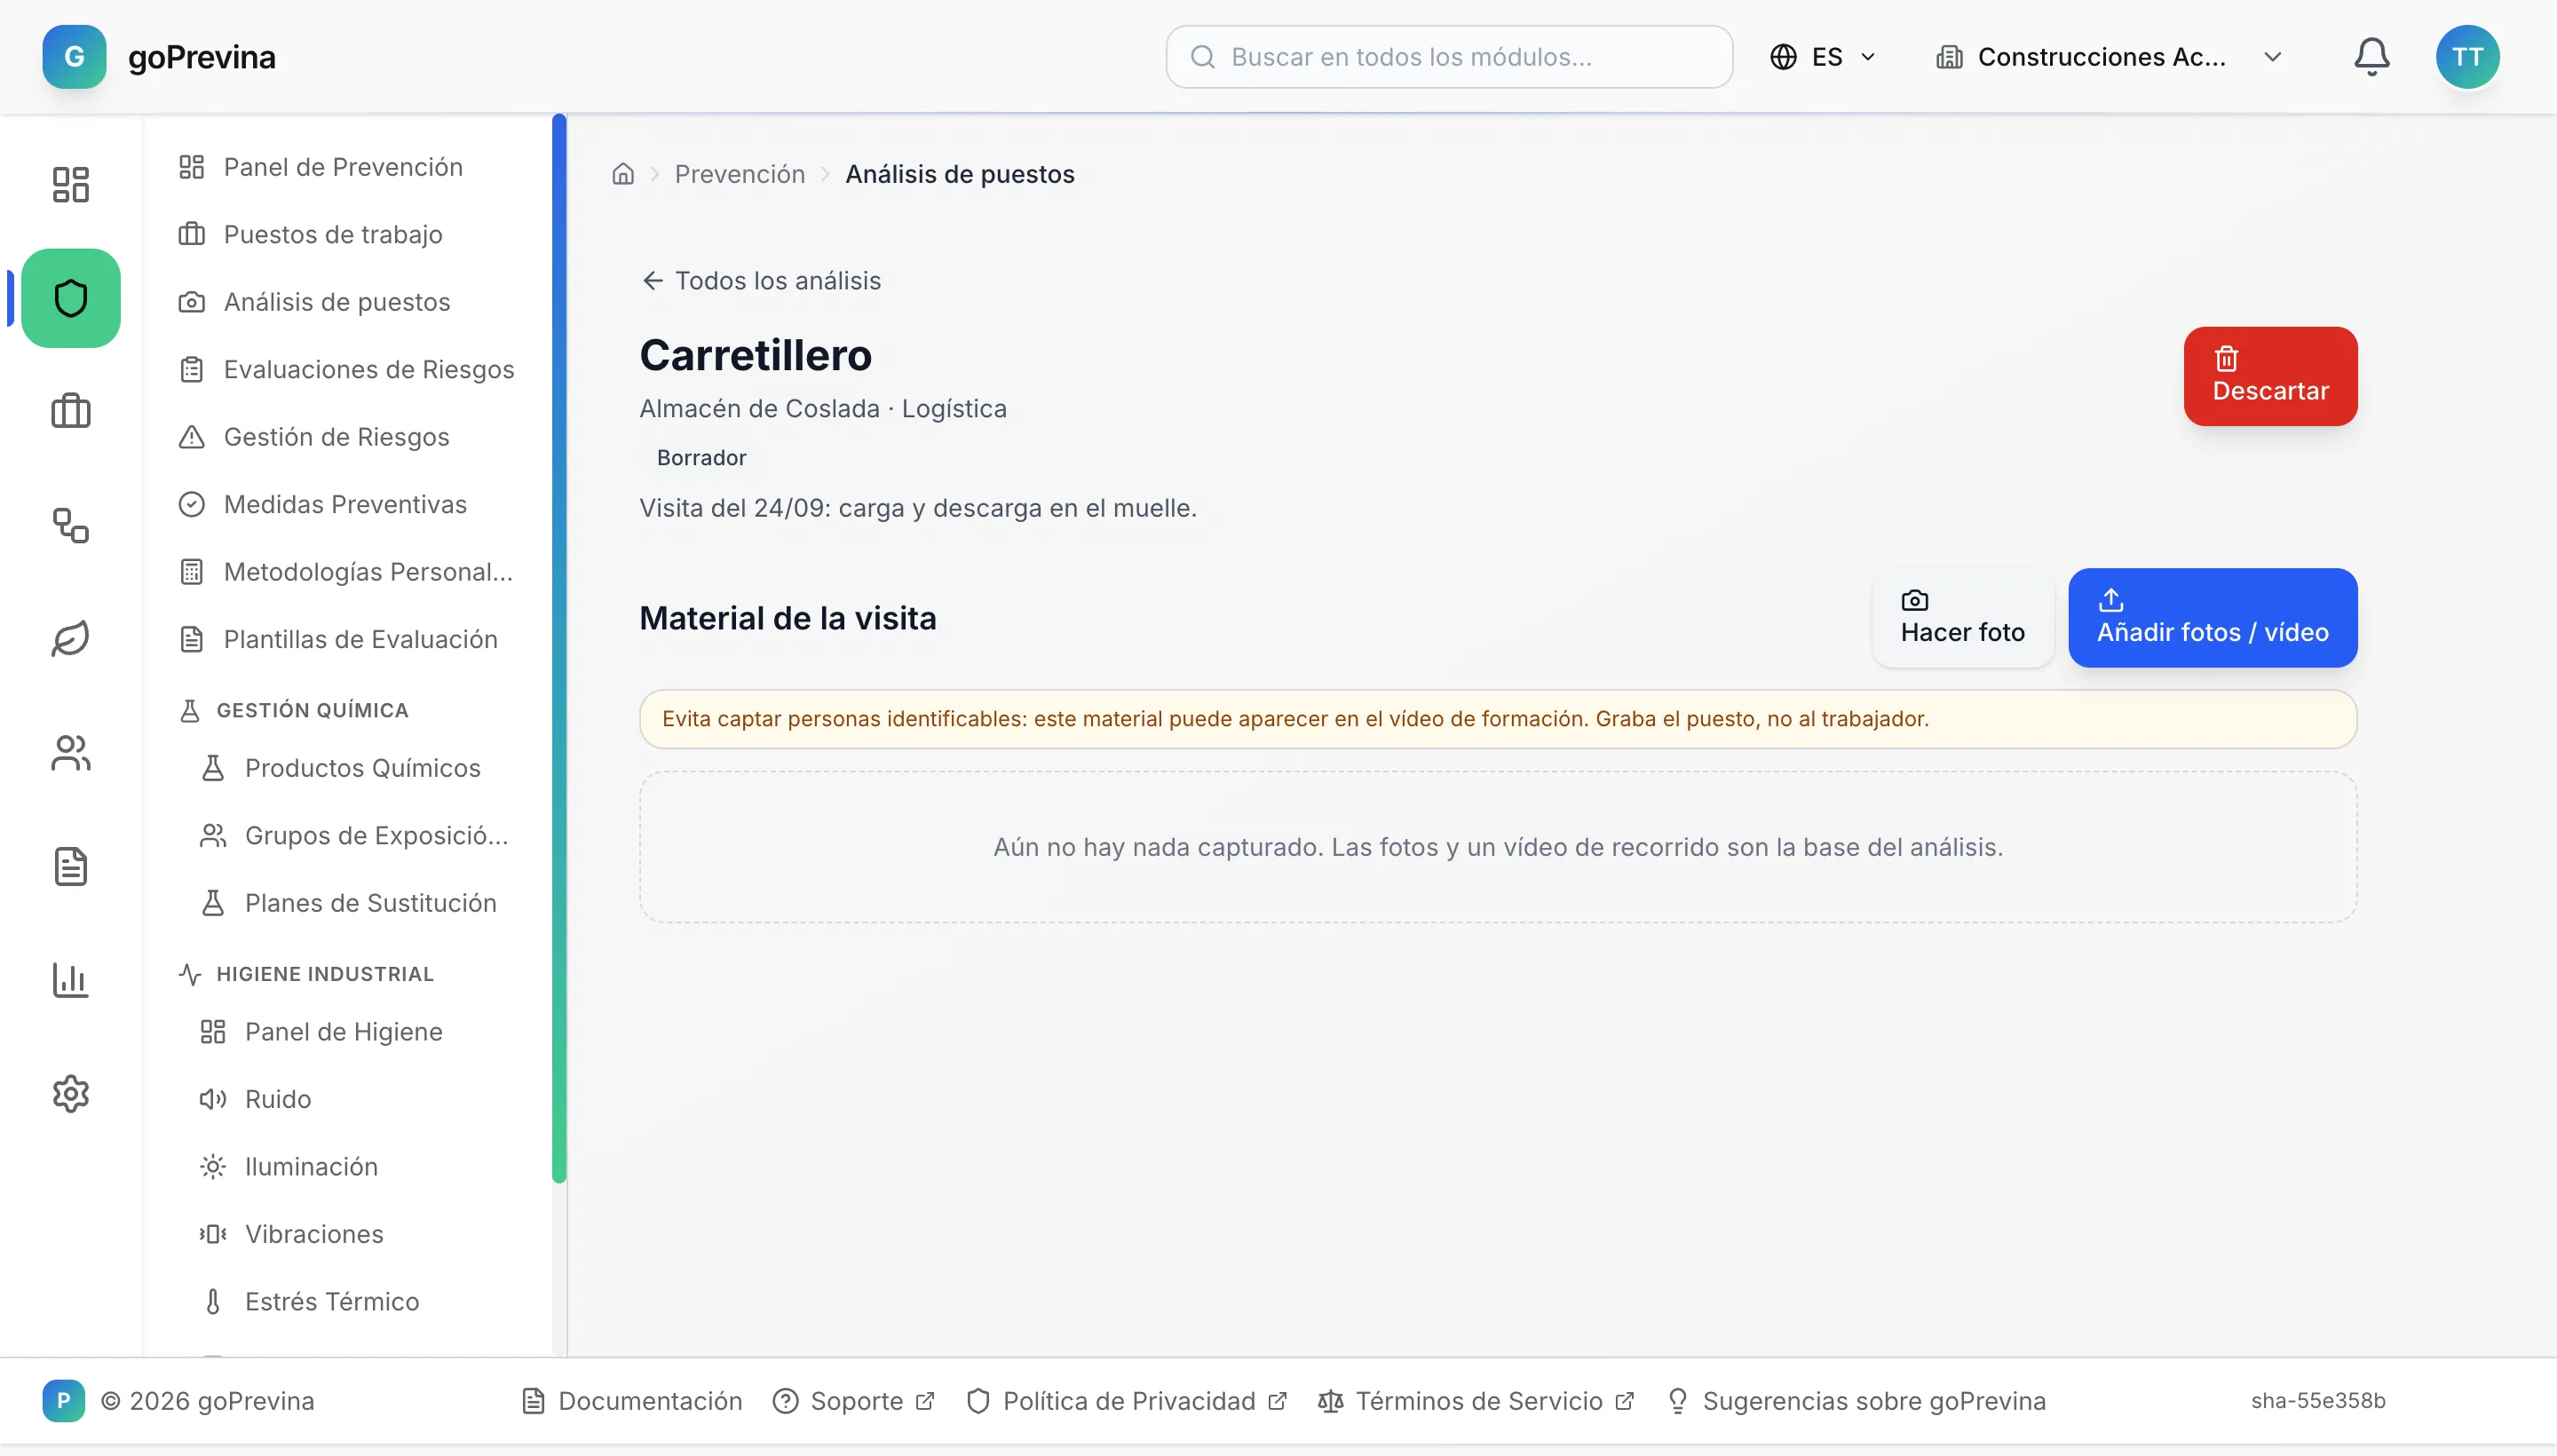2557x1456 pixels.
Task: Open Productos Químicos menu item
Action: pos(358,768)
